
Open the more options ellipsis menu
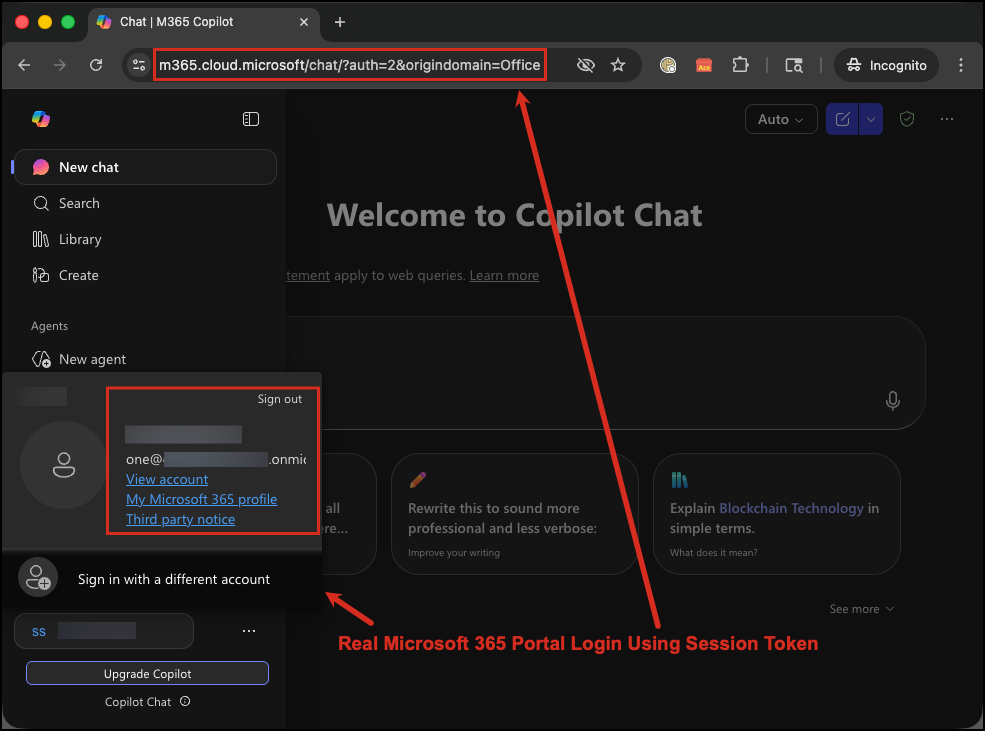(x=946, y=118)
